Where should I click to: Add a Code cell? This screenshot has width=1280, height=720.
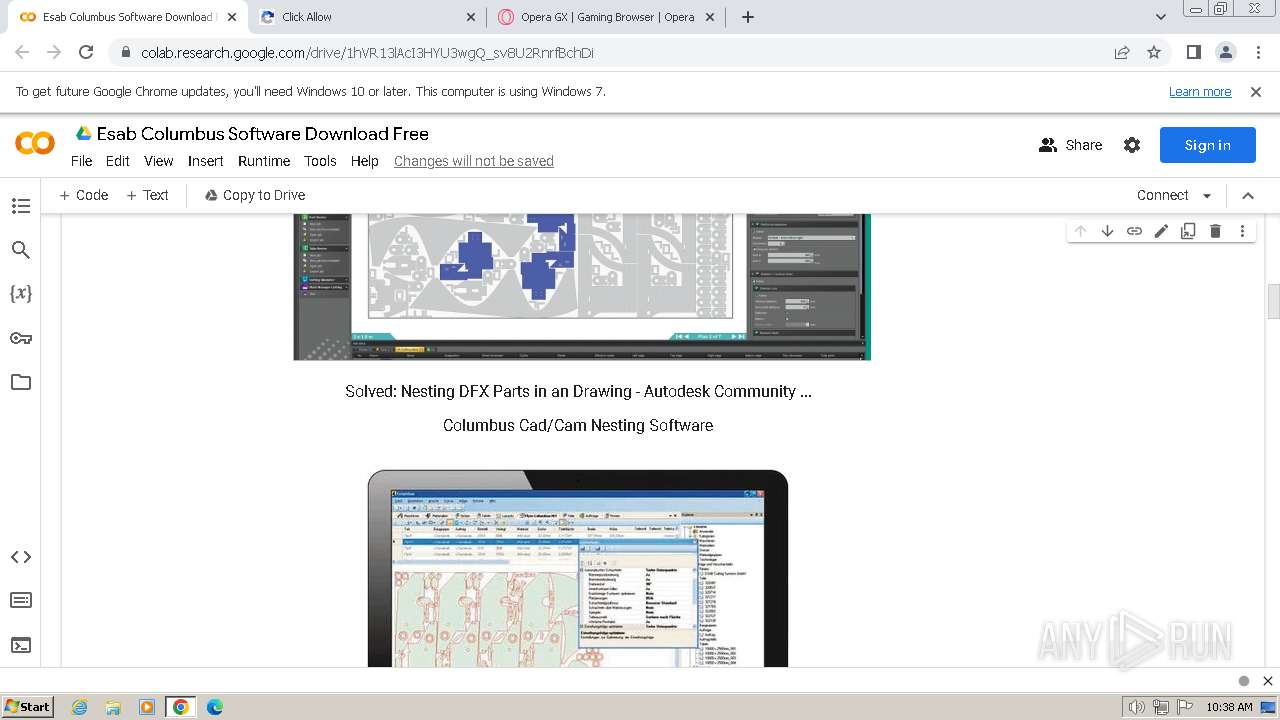pyautogui.click(x=83, y=195)
